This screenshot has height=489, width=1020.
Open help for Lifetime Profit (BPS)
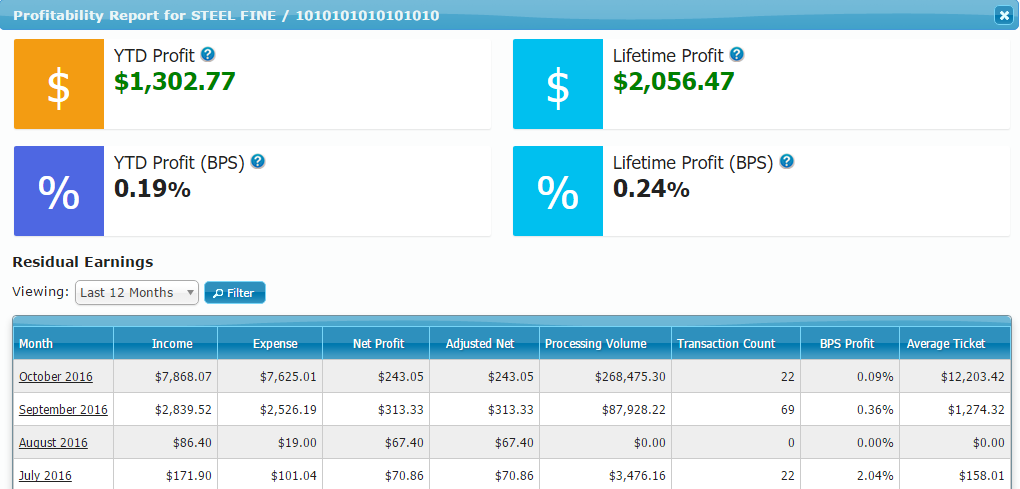[787, 162]
